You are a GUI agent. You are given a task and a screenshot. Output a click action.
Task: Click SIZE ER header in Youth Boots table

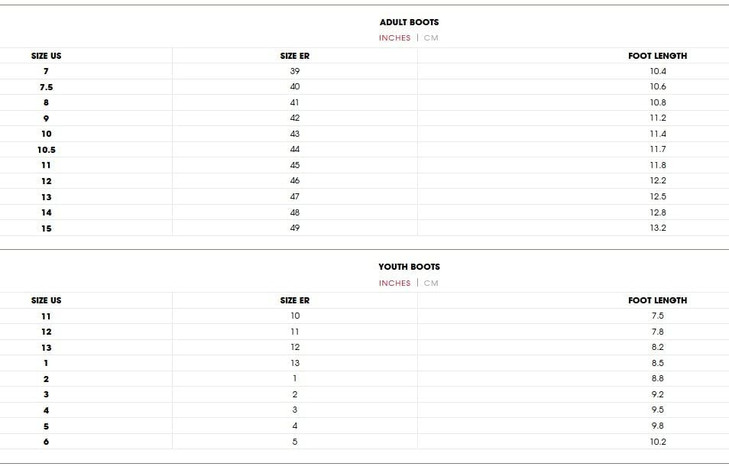point(295,300)
